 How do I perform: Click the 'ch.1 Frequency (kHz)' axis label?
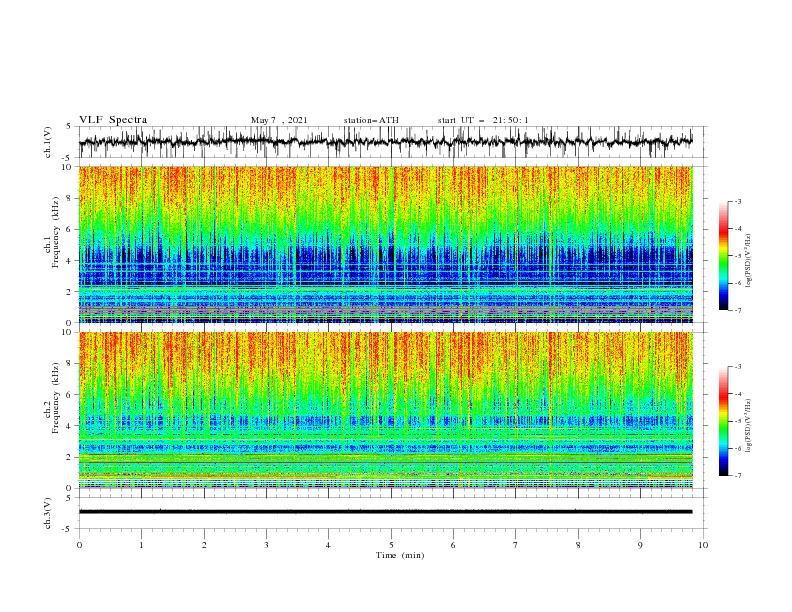click(52, 233)
